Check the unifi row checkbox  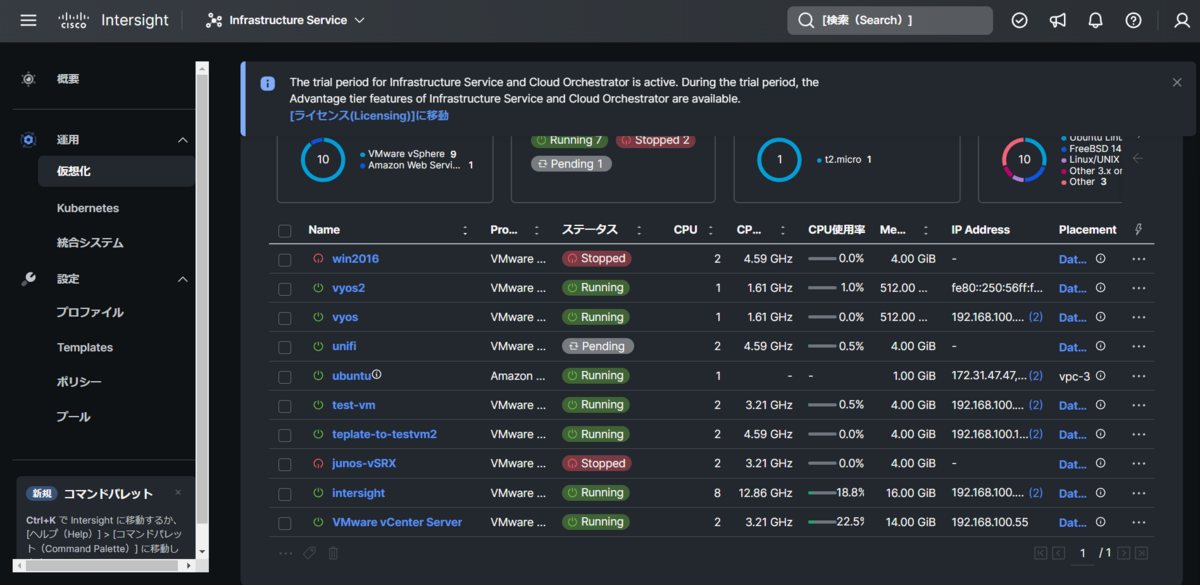pyautogui.click(x=285, y=348)
